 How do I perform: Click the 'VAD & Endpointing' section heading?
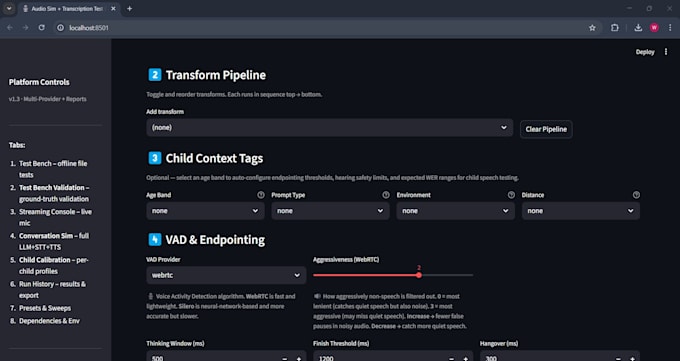[x=215, y=240]
